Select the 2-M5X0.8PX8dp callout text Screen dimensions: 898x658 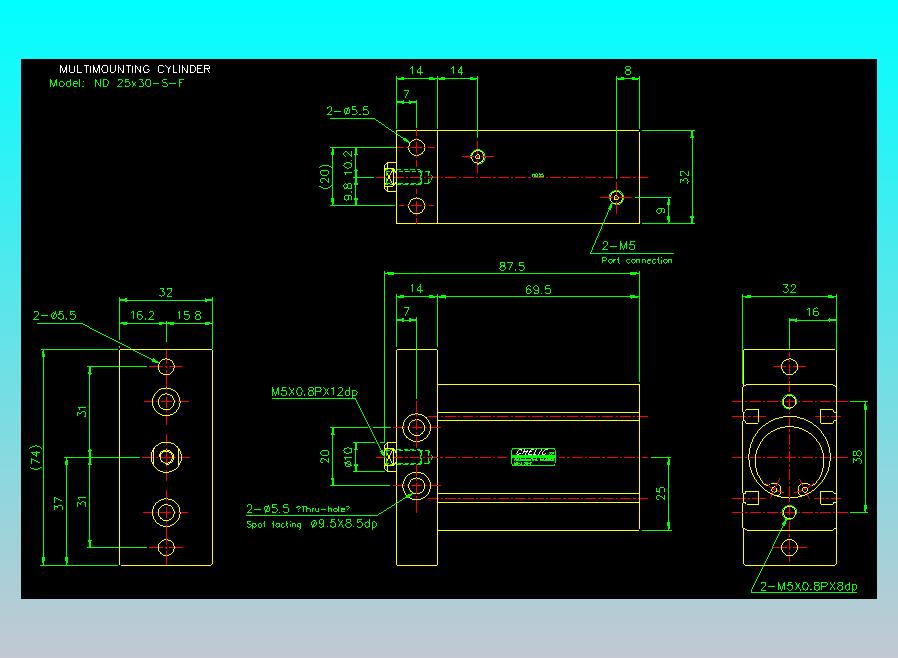[x=808, y=587]
